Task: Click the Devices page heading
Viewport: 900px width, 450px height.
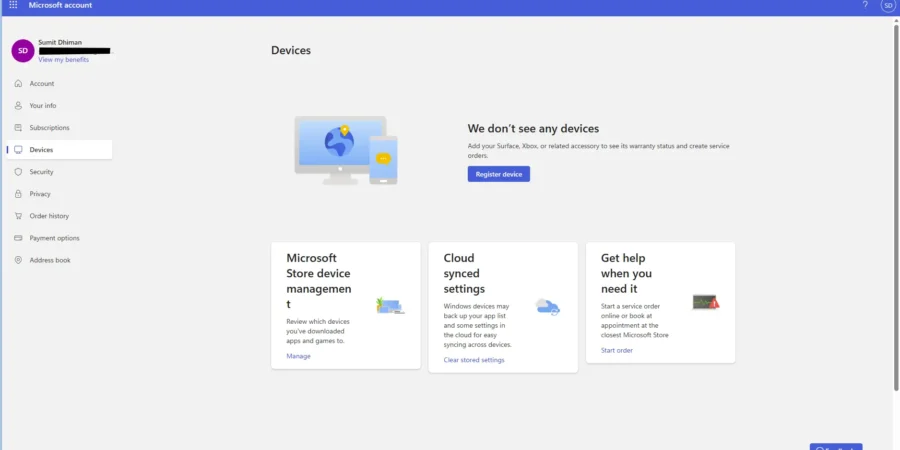Action: click(291, 51)
